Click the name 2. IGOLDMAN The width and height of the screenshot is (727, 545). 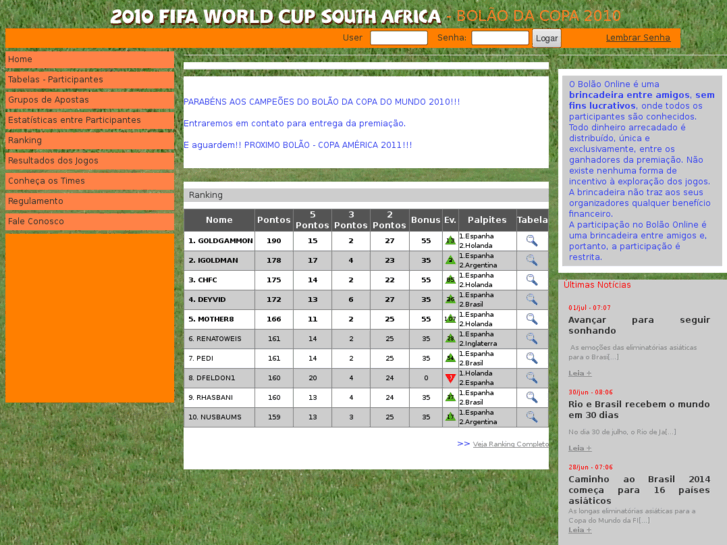coord(213,260)
